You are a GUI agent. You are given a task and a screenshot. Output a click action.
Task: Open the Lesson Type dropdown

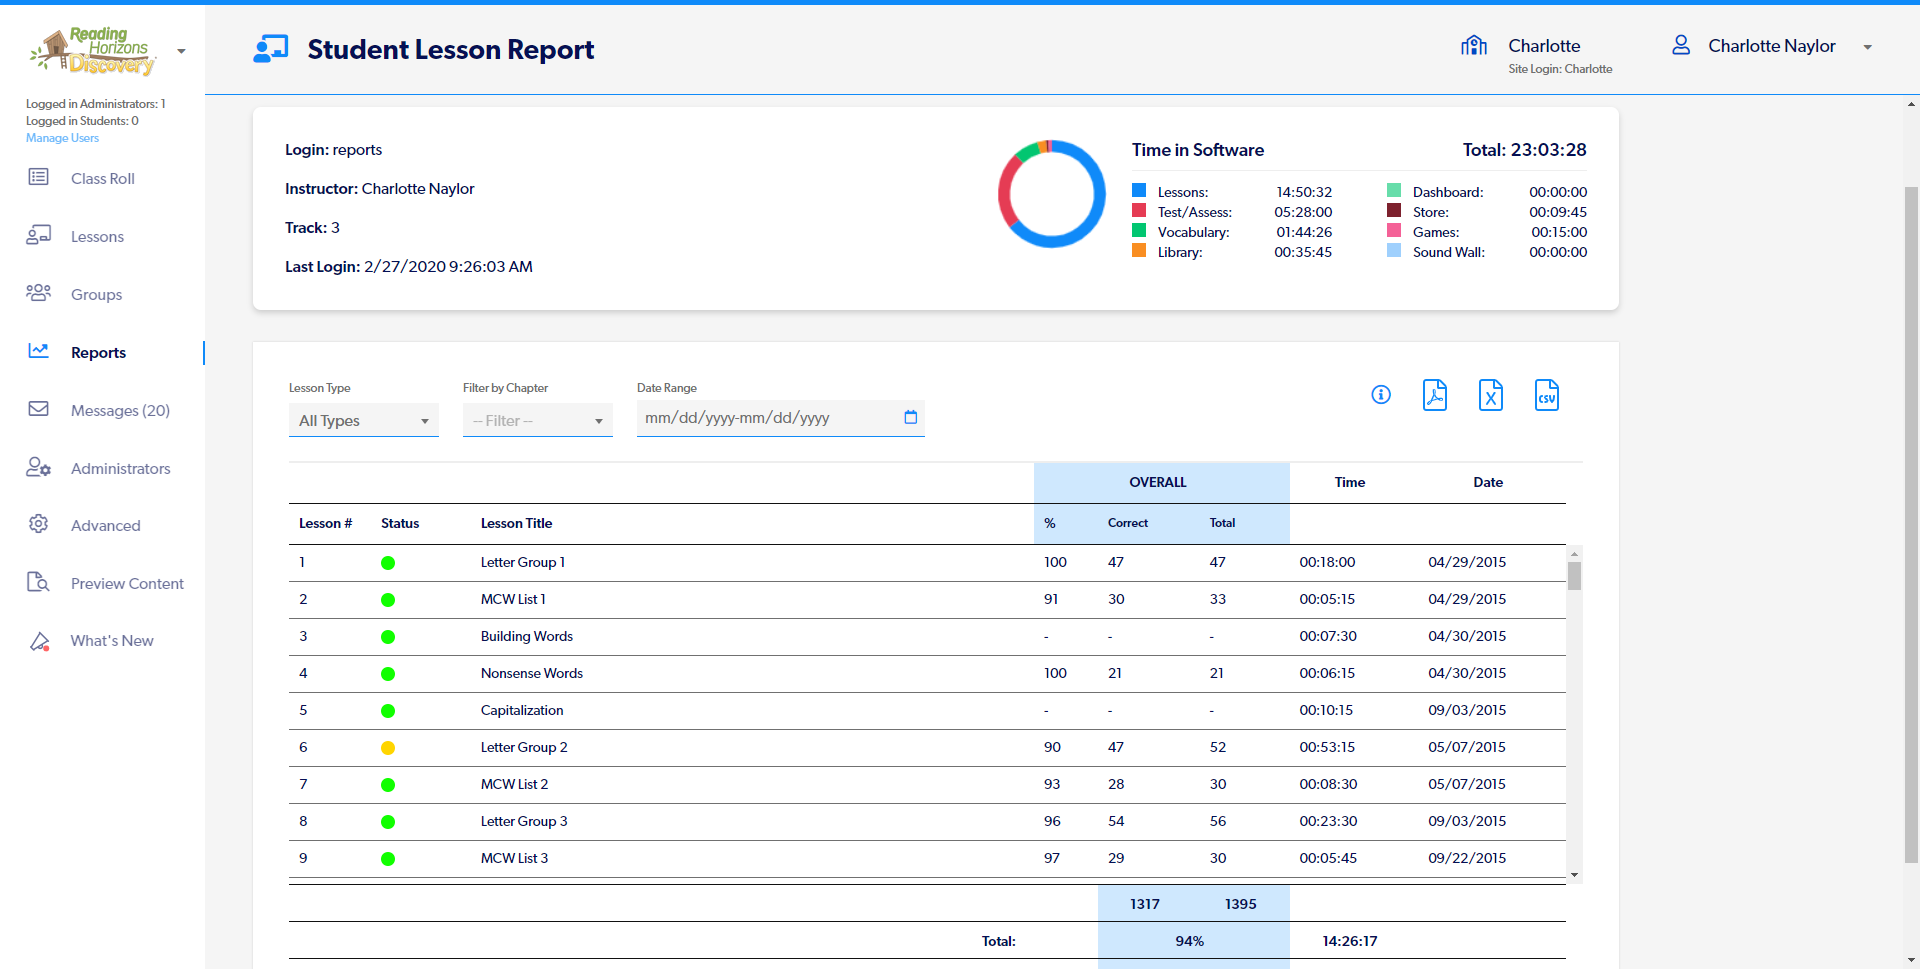(363, 420)
